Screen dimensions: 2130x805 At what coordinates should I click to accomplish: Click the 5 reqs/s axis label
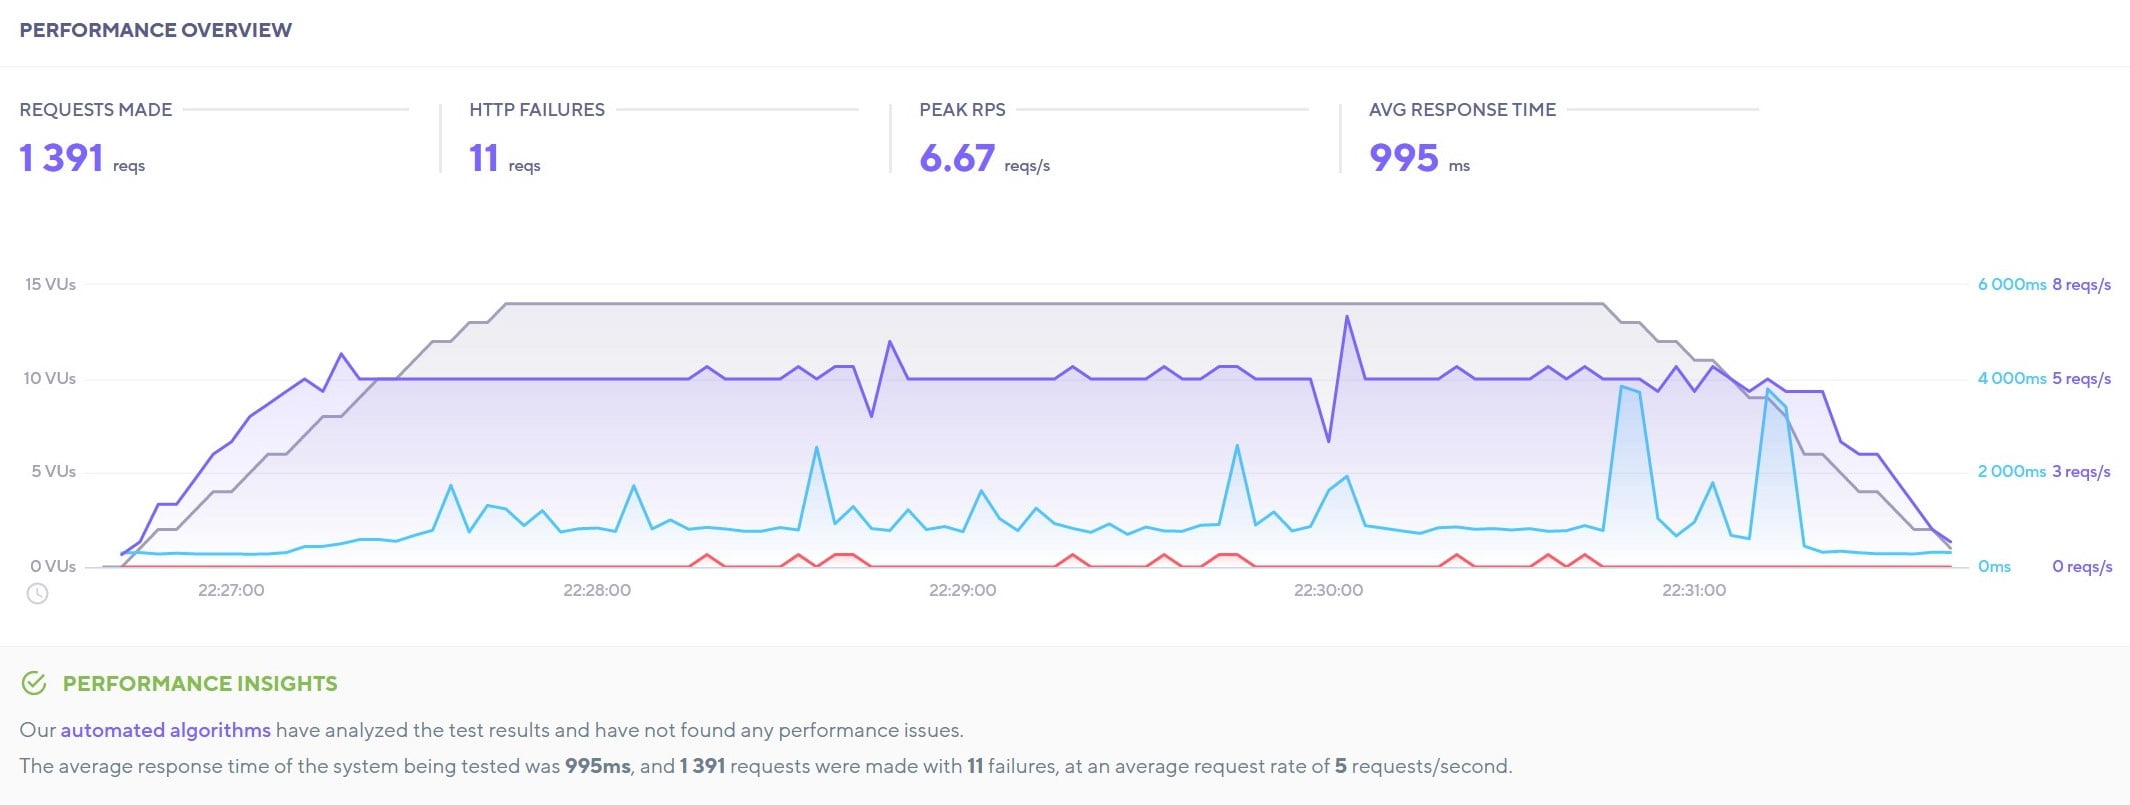click(x=2082, y=378)
